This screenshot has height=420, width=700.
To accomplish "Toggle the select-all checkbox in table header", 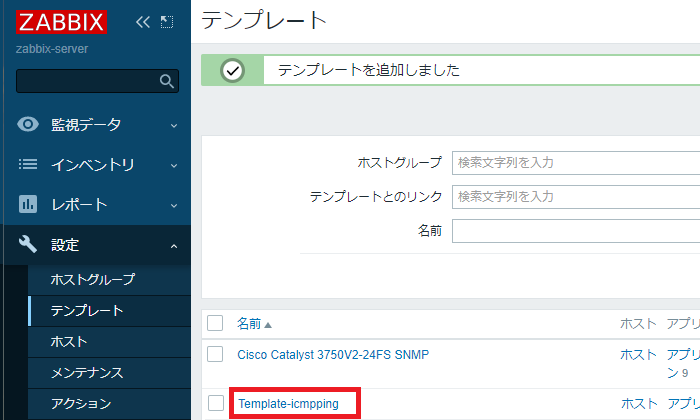I will (x=215, y=323).
